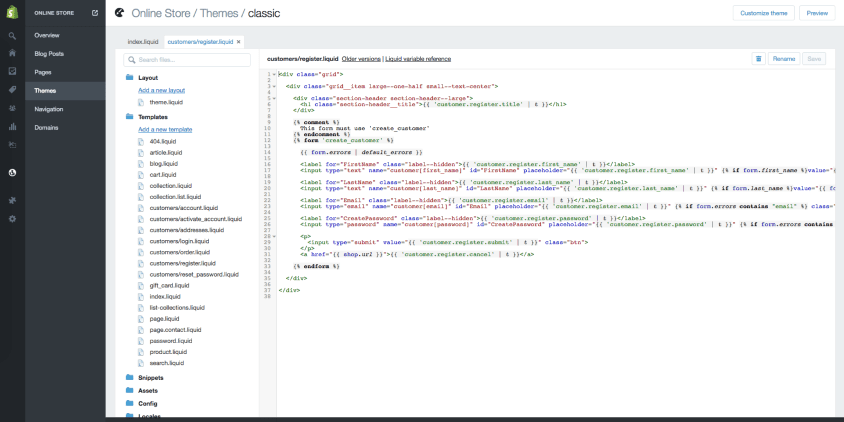Image resolution: width=844 pixels, height=422 pixels.
Task: Click the Shopify bag logo
Action: pyautogui.click(x=12, y=12)
